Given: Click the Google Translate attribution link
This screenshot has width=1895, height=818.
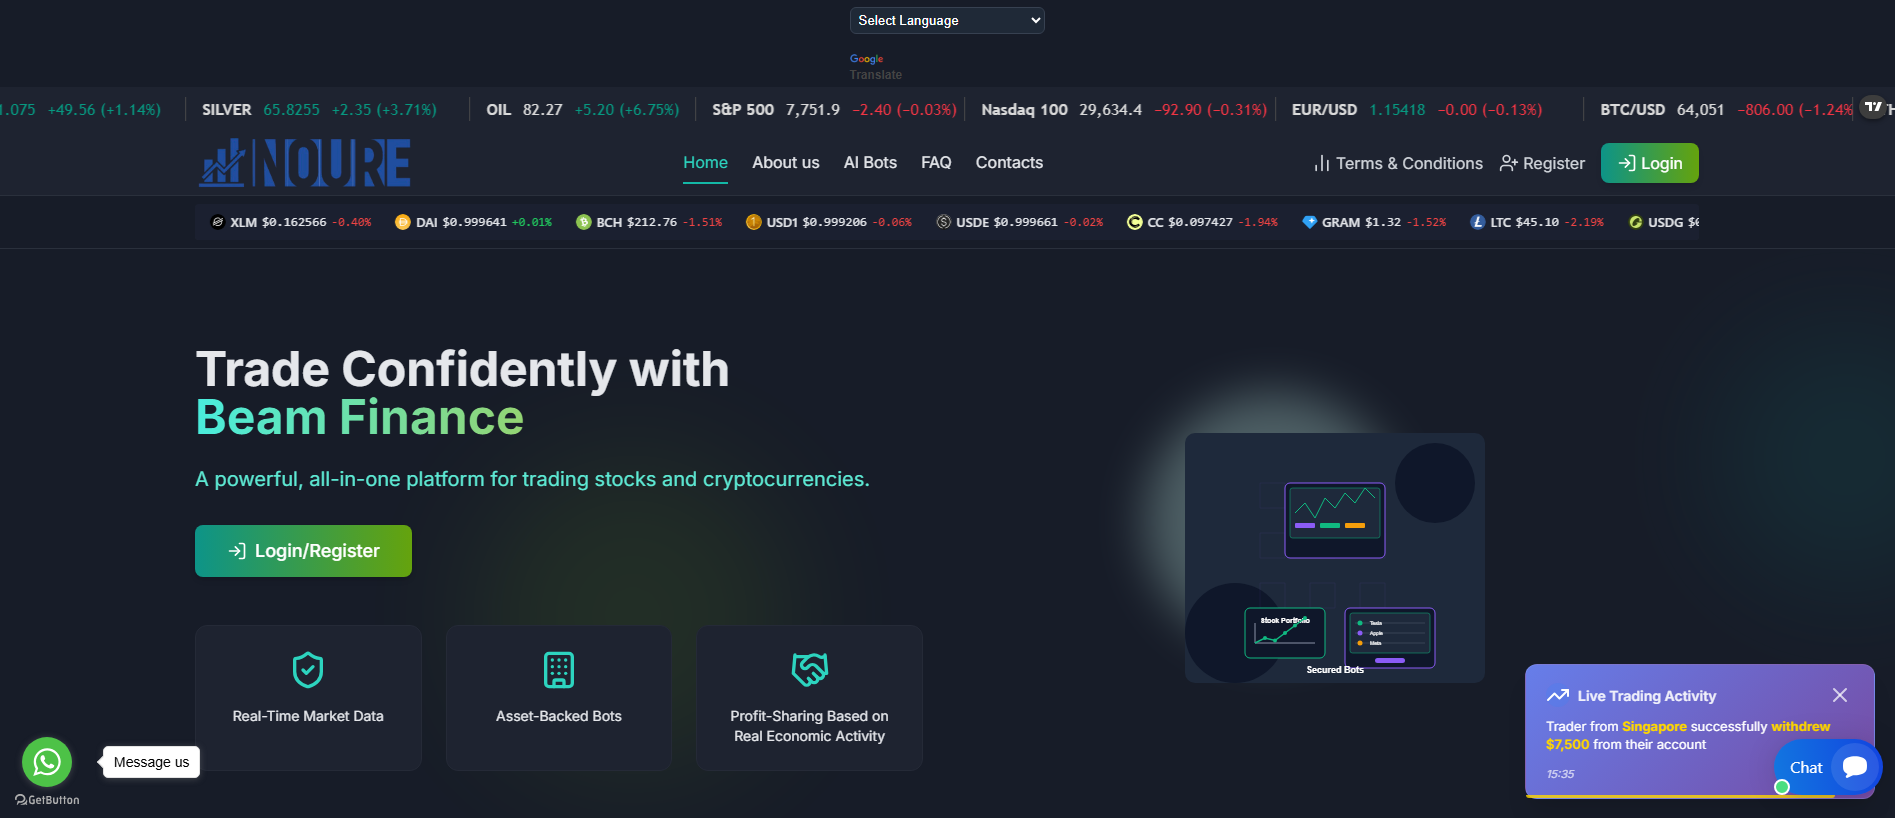Looking at the screenshot, I should pos(875,67).
